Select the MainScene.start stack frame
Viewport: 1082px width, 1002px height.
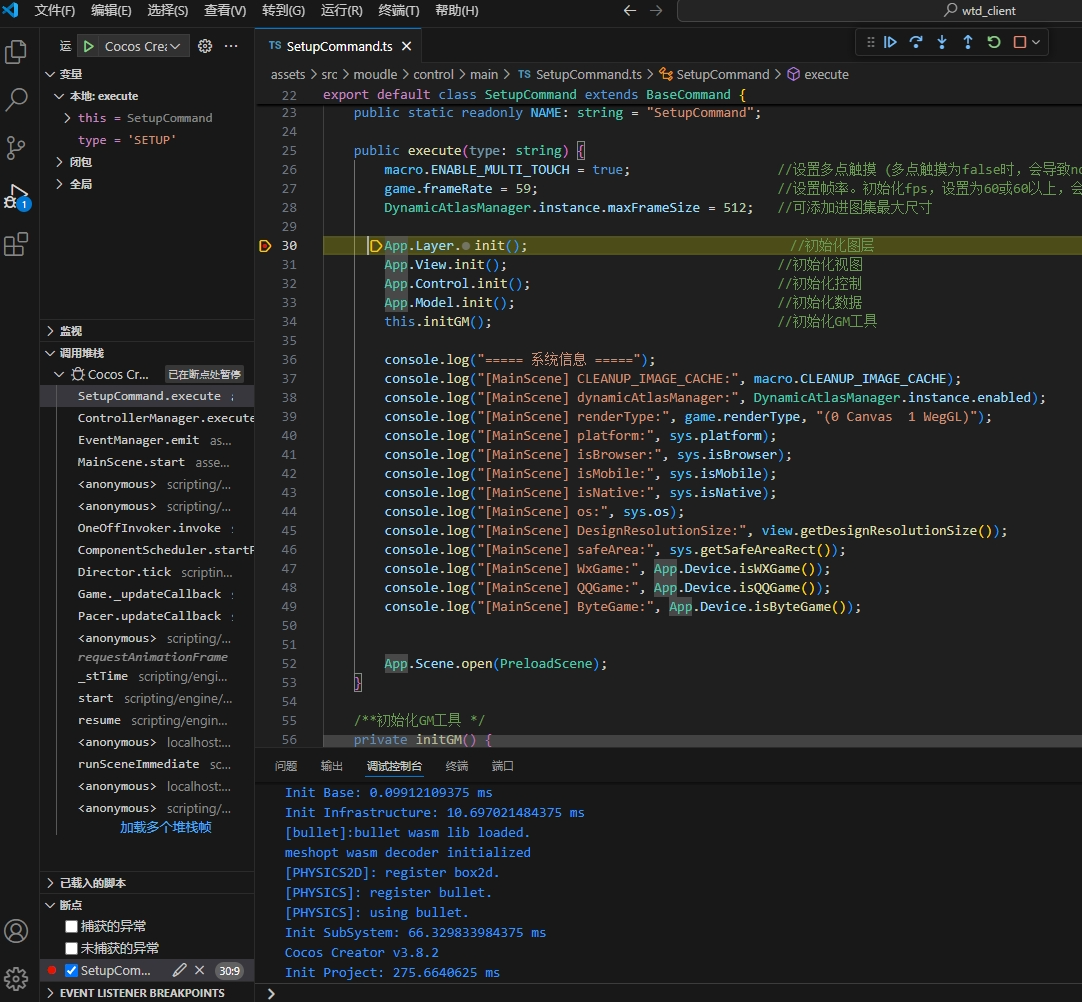[x=131, y=462]
